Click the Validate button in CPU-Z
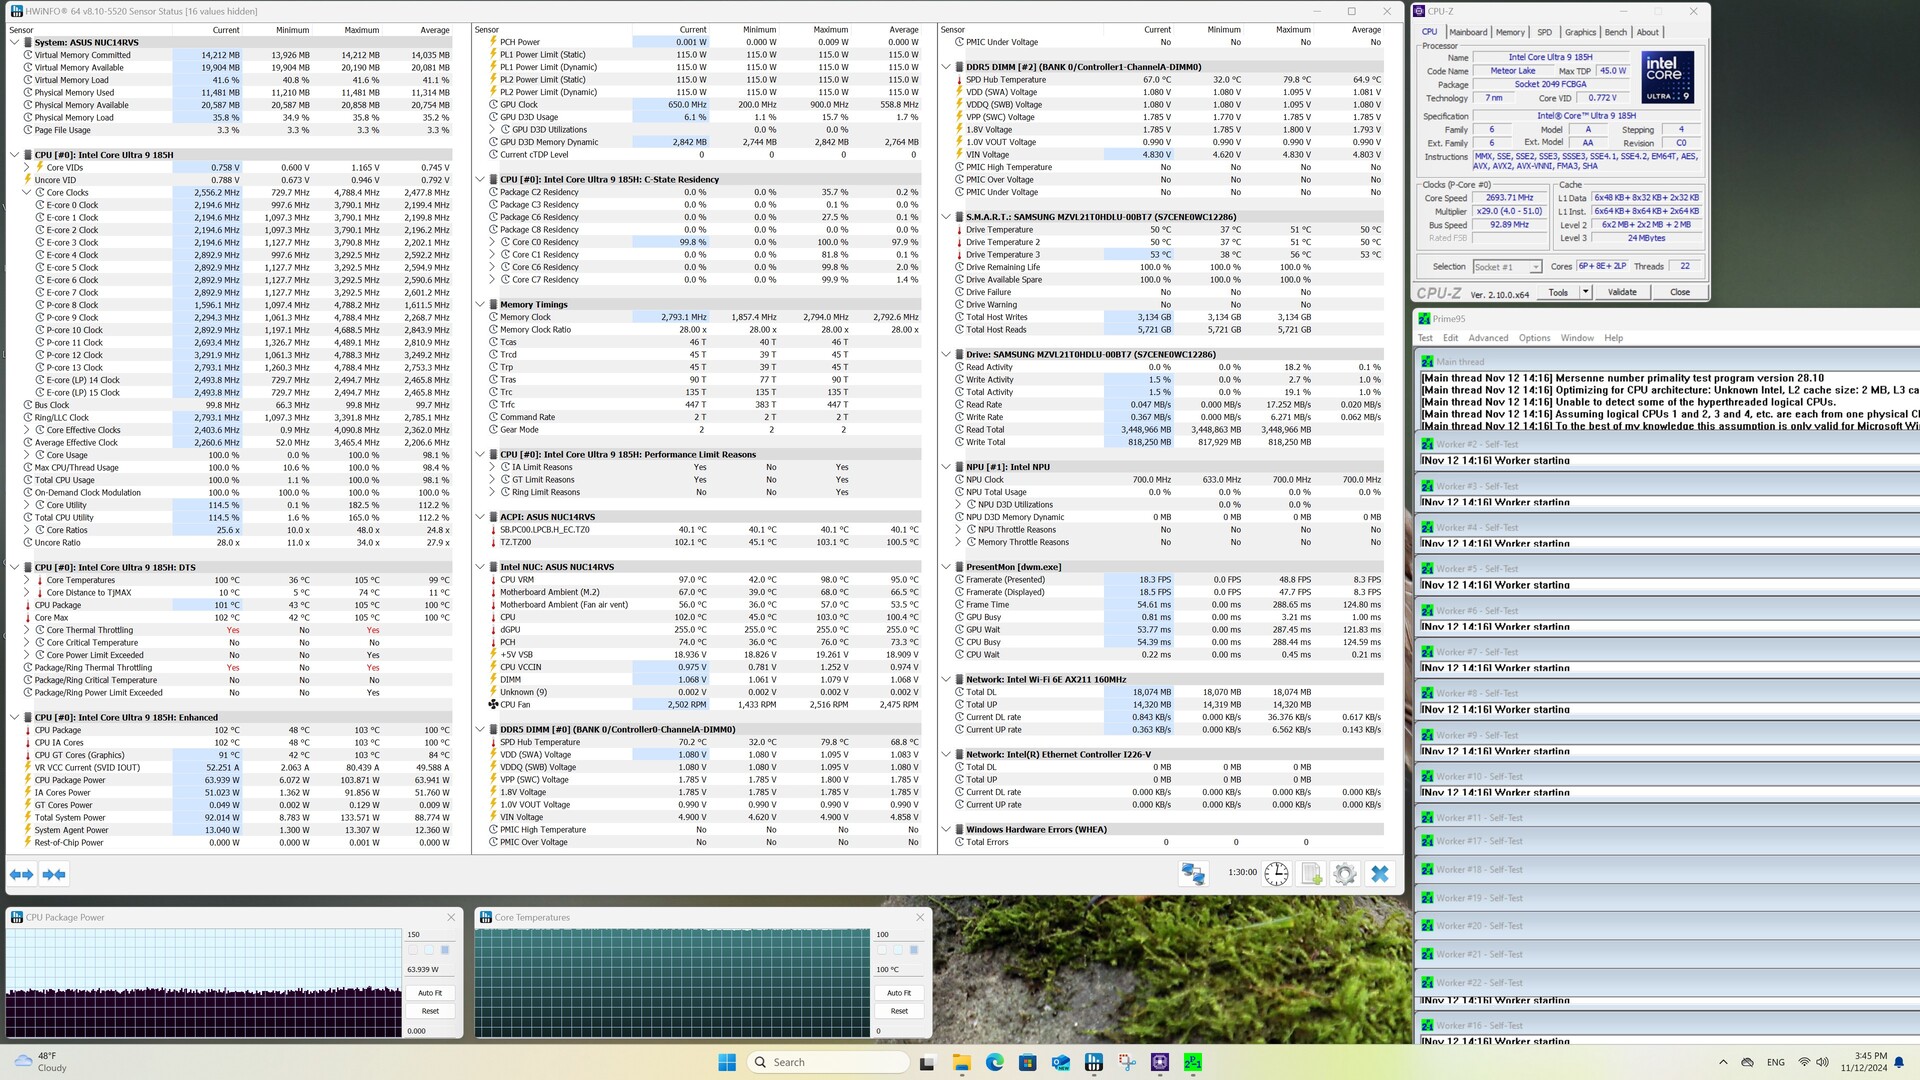Viewport: 1920px width, 1080px height. pos(1622,292)
